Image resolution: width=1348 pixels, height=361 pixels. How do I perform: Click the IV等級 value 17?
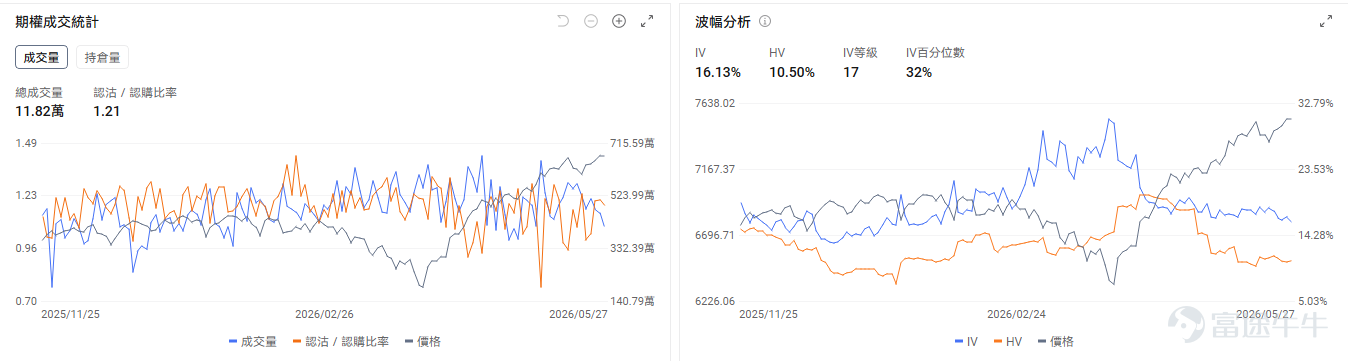coord(851,72)
